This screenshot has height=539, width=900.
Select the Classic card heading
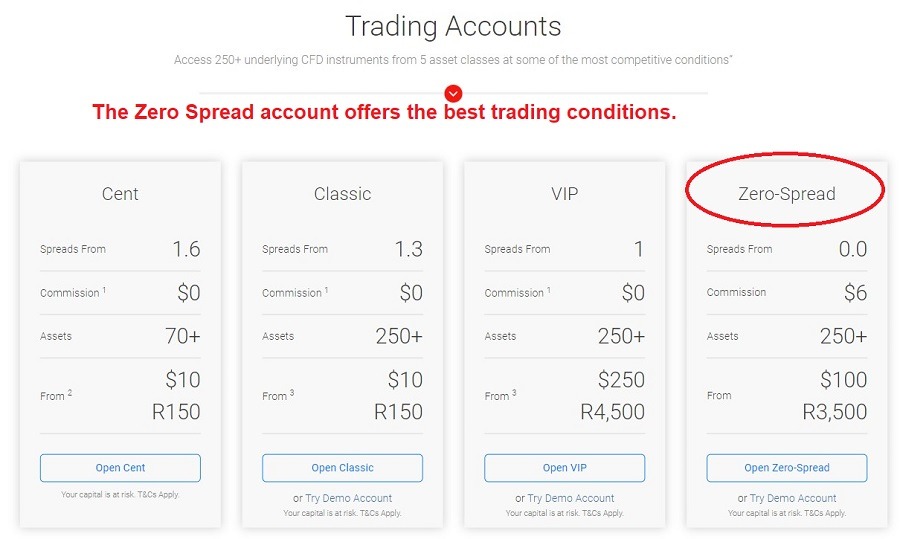[x=342, y=194]
